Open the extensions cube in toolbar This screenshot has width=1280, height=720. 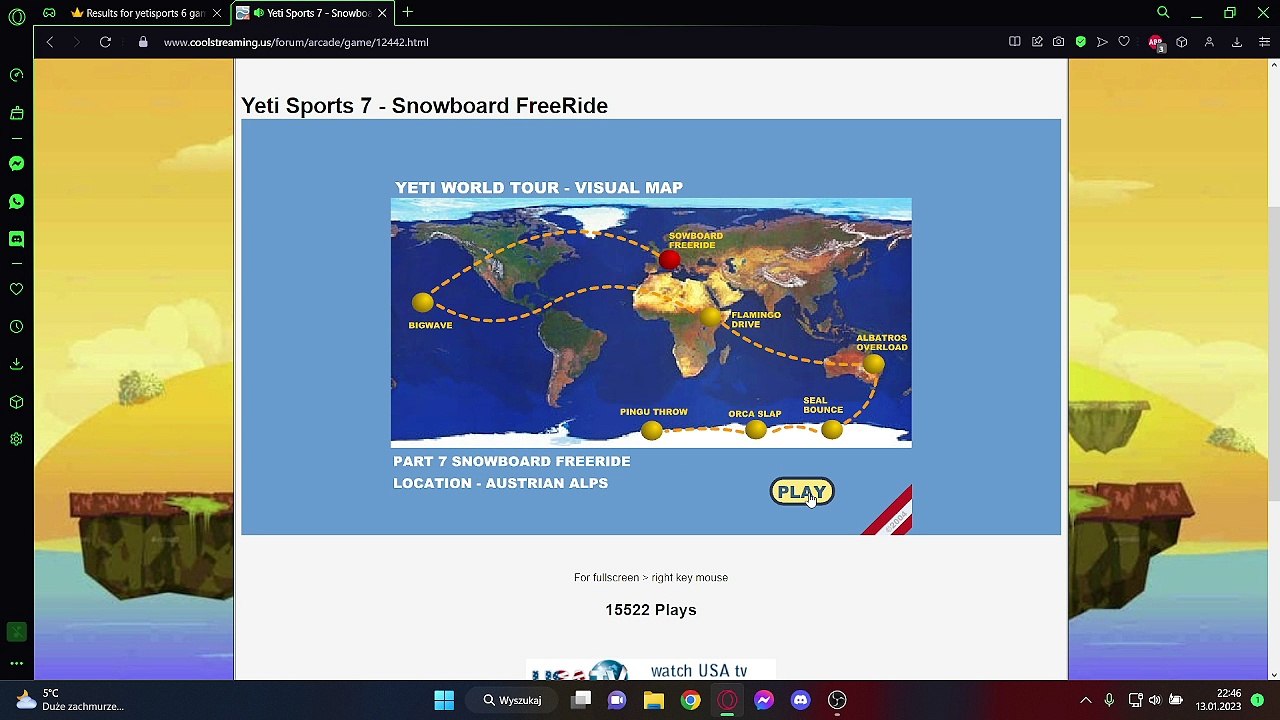(x=1182, y=42)
